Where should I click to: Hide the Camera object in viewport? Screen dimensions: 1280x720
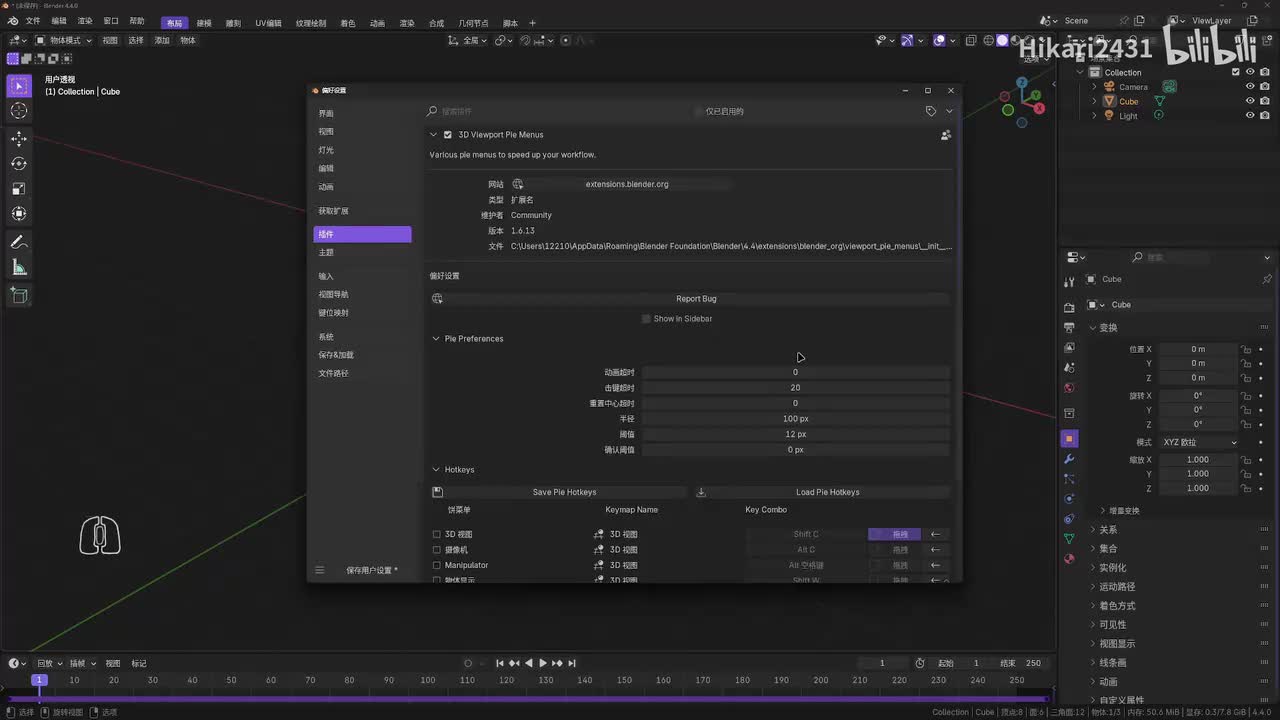pos(1250,87)
